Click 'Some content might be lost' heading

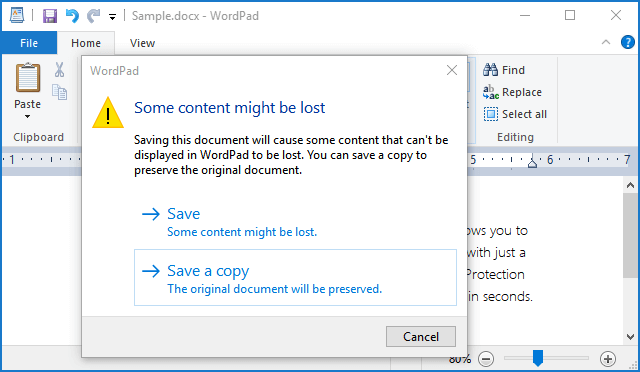pyautogui.click(x=229, y=108)
